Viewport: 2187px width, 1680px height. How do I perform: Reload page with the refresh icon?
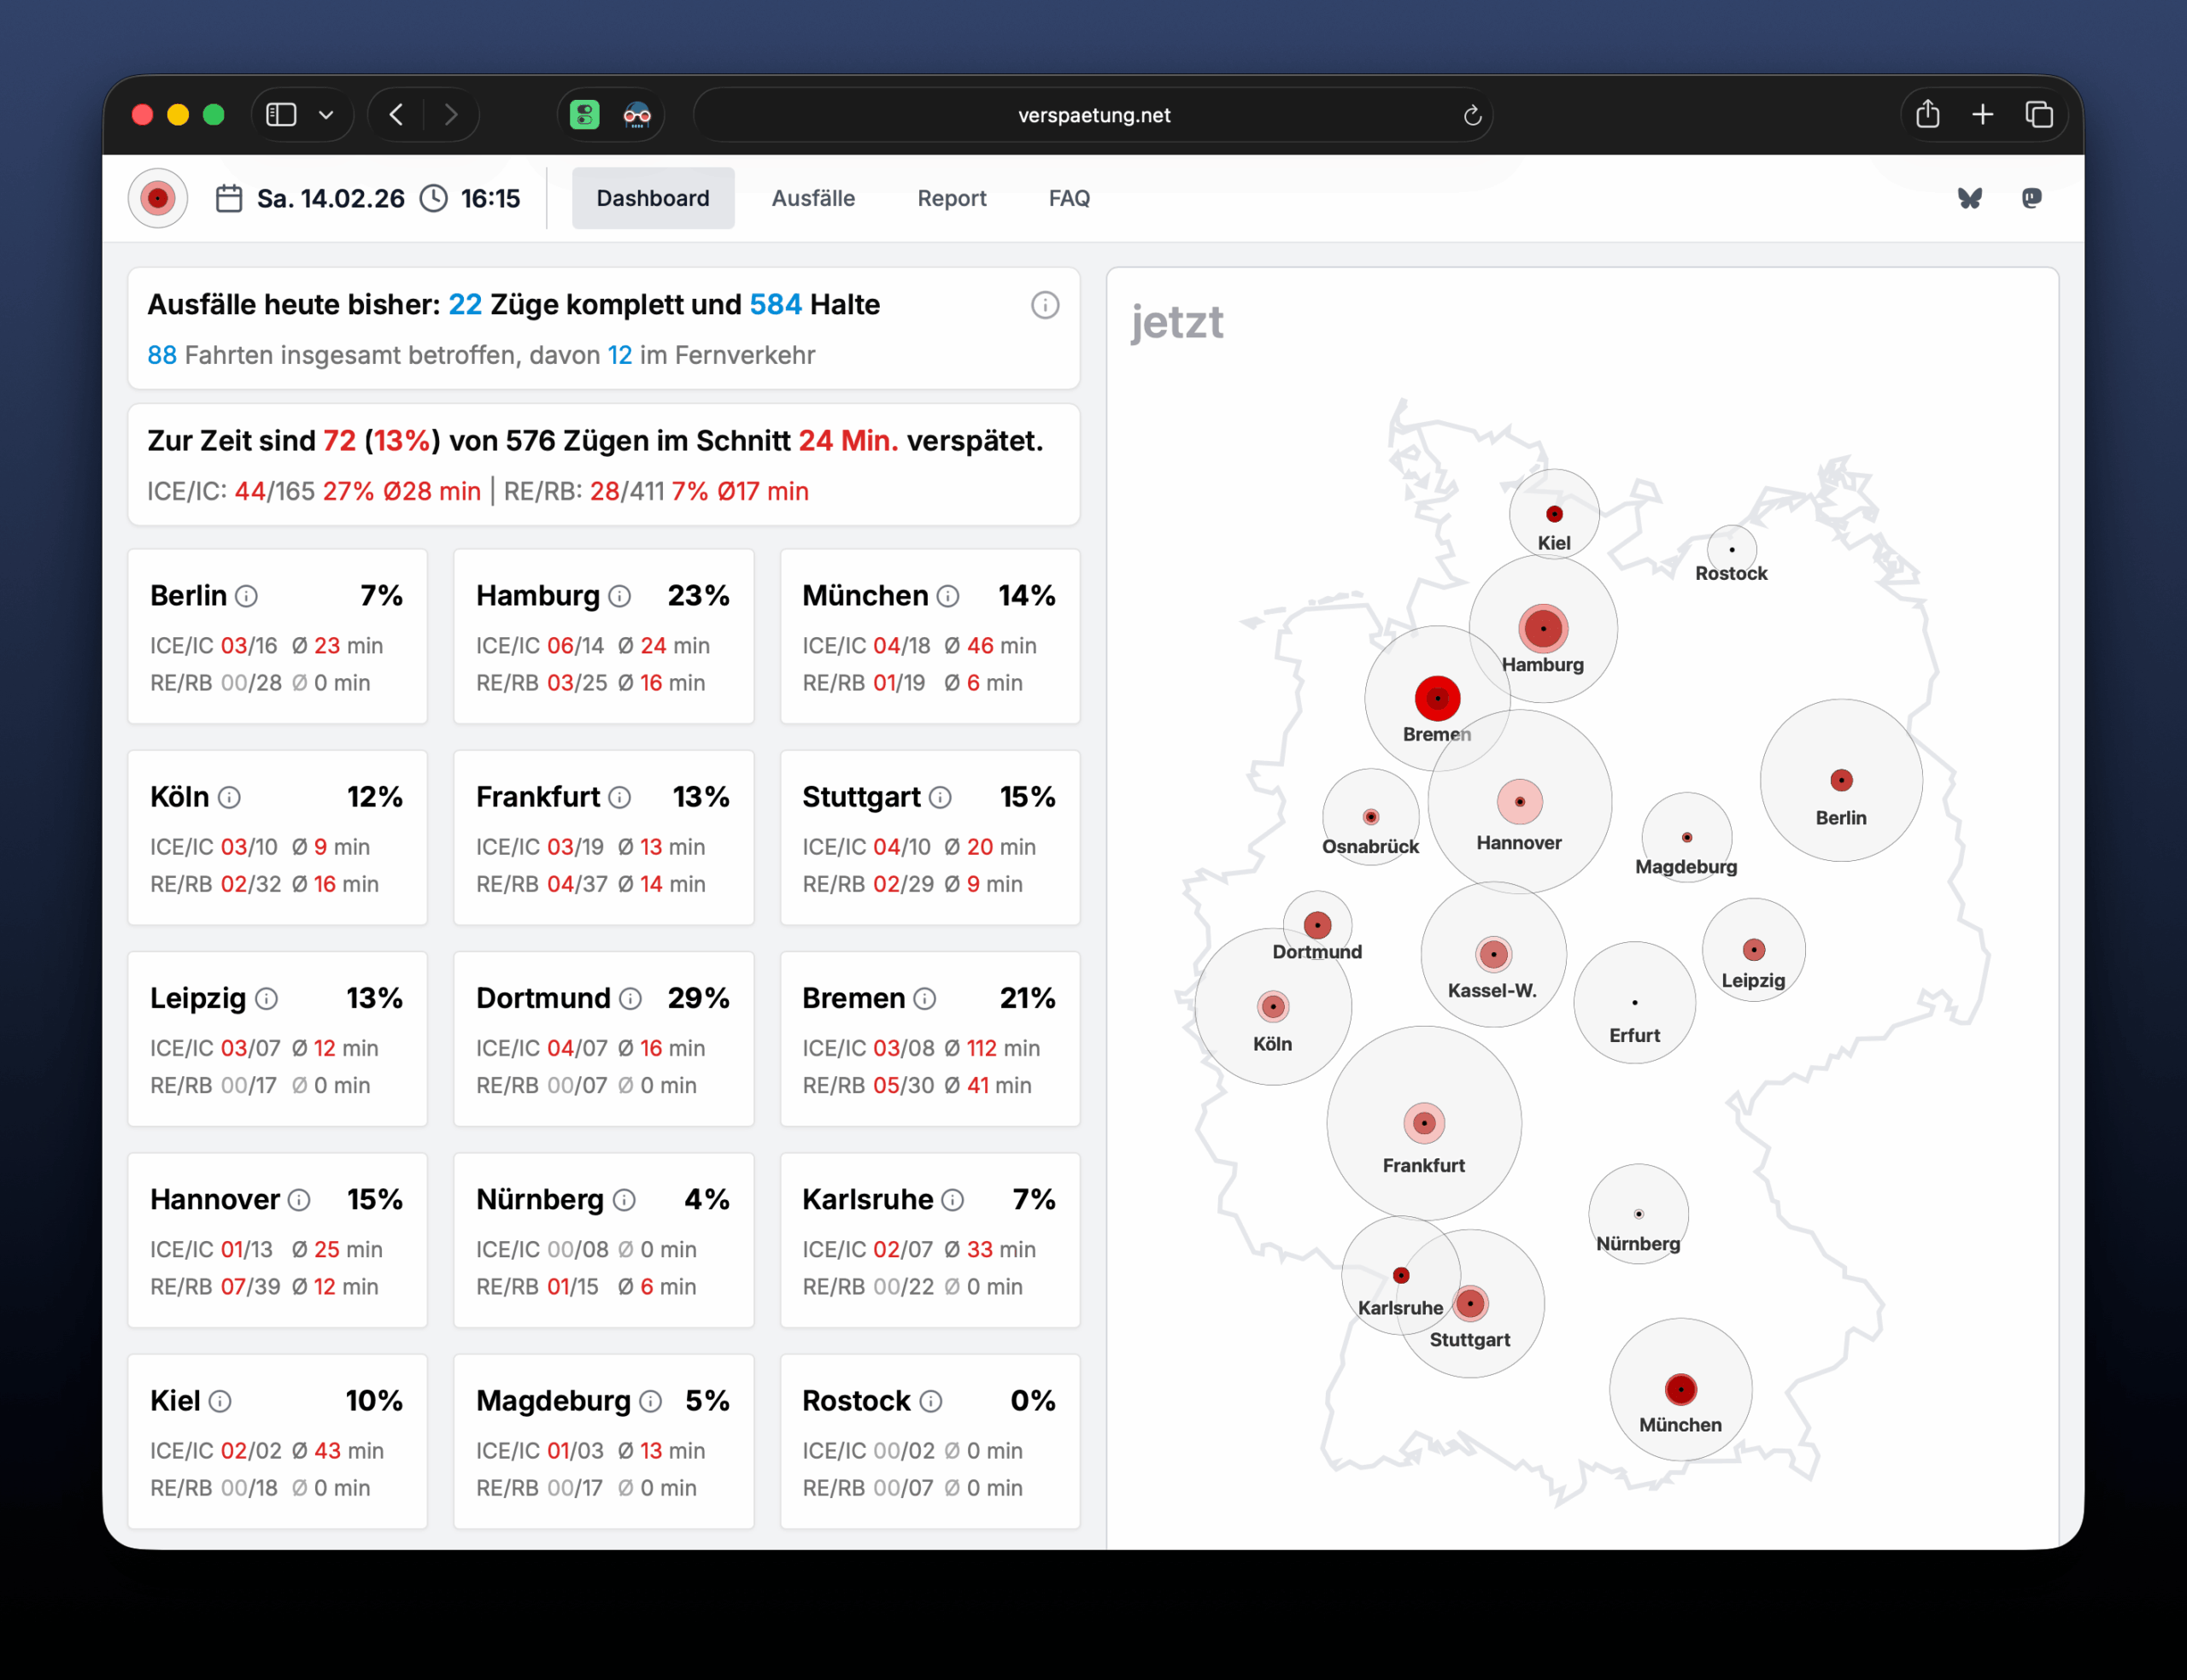point(1471,116)
